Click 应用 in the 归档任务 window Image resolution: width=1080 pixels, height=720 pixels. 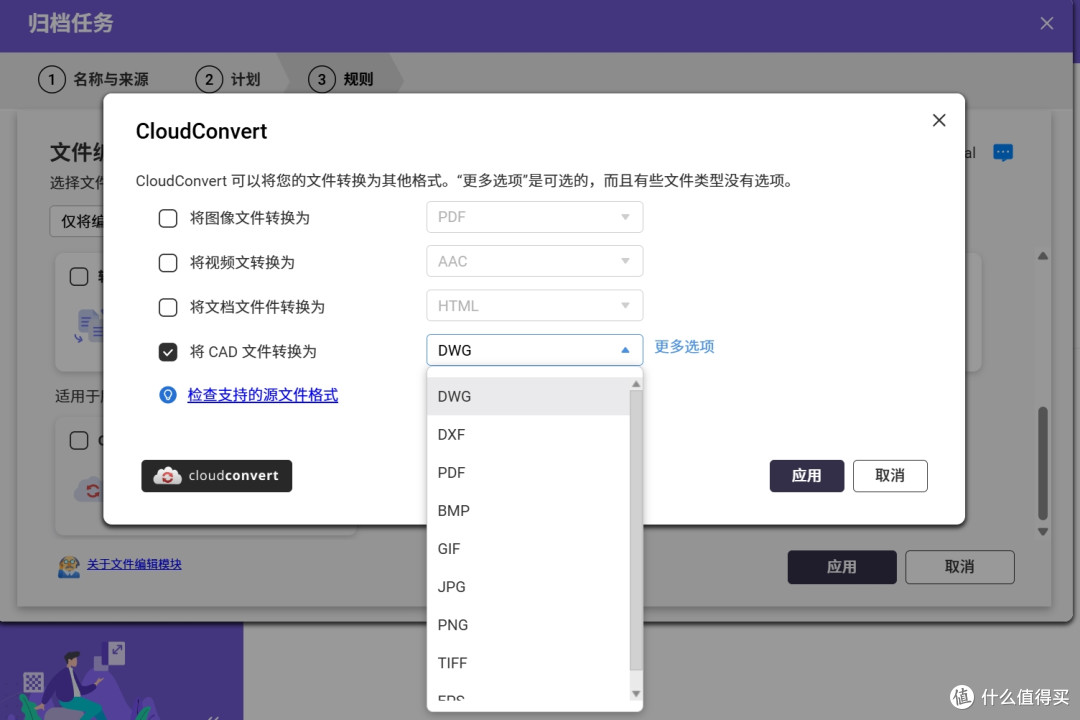(x=842, y=567)
